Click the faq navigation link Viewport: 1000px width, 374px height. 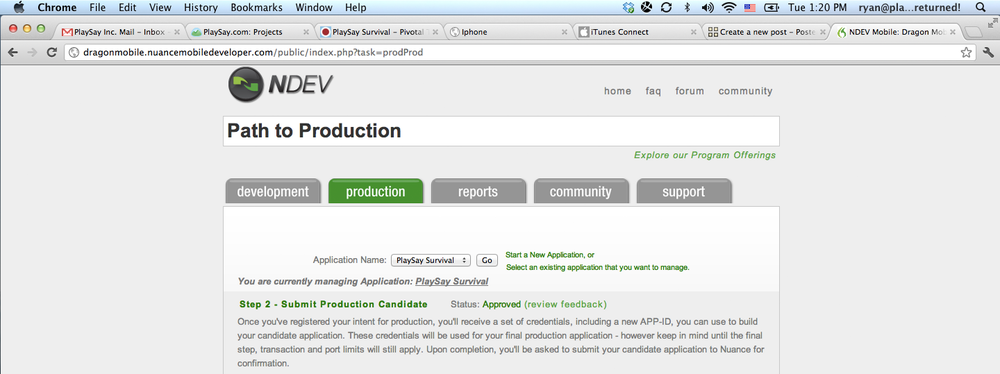tap(653, 91)
